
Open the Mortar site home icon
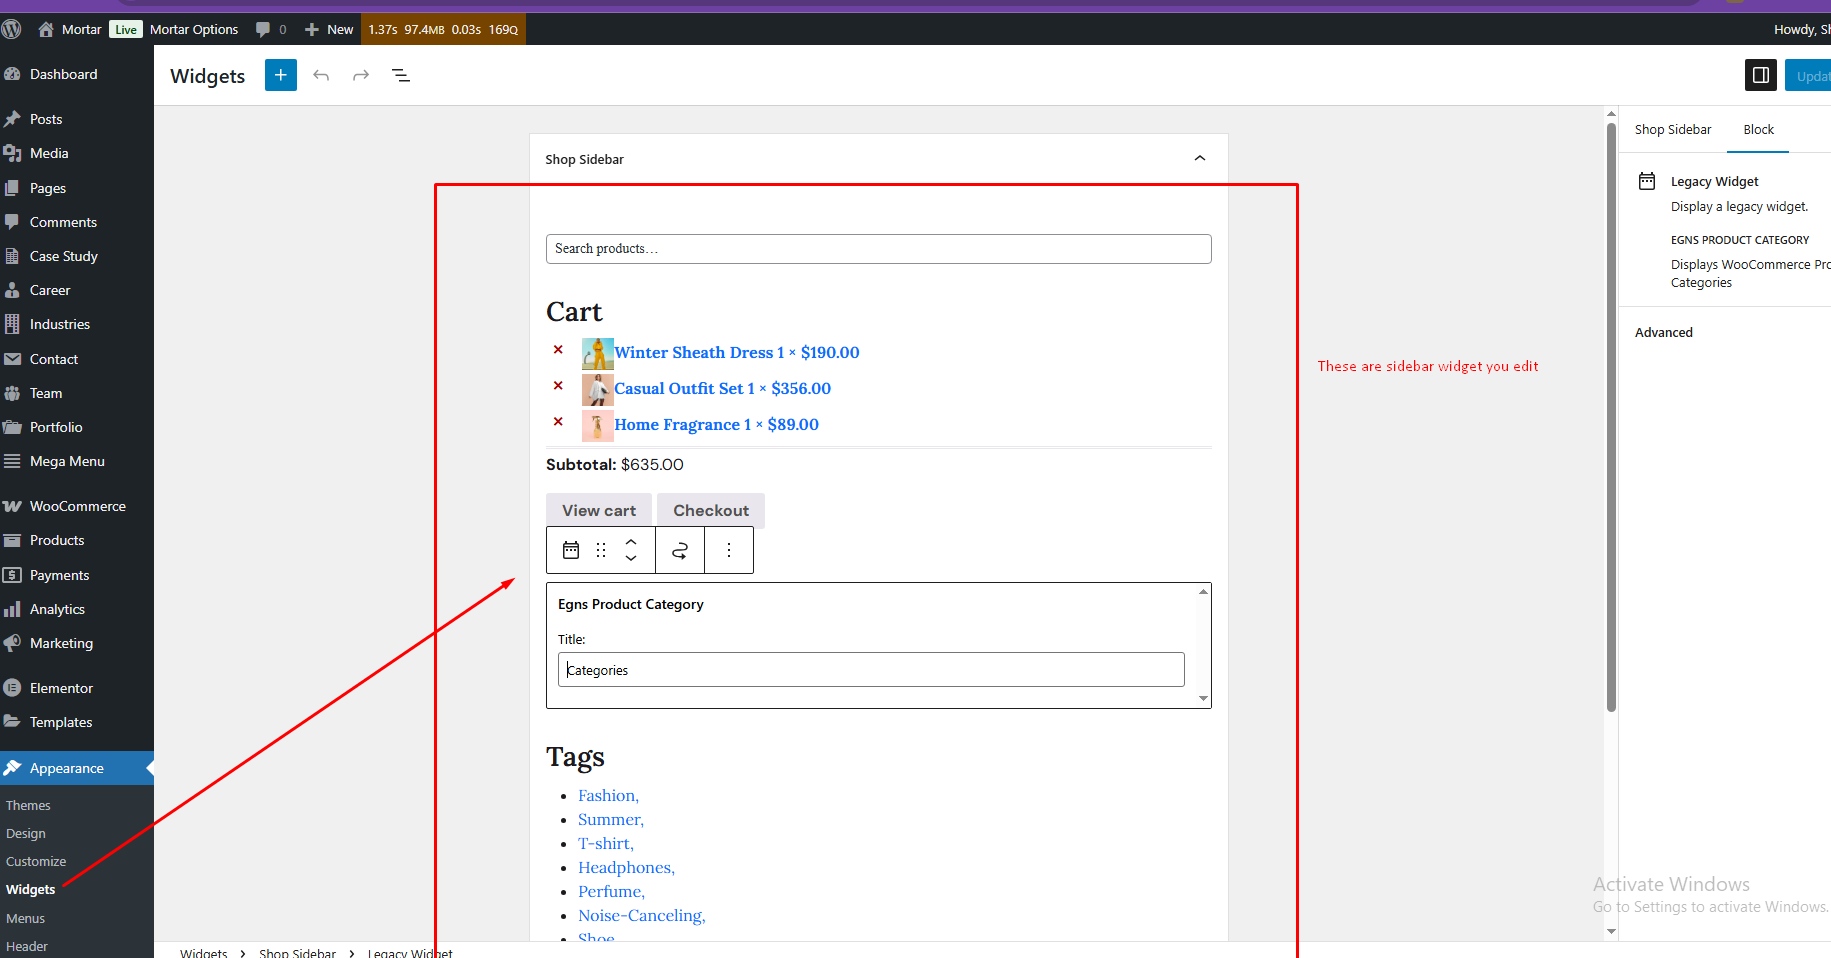tap(46, 29)
